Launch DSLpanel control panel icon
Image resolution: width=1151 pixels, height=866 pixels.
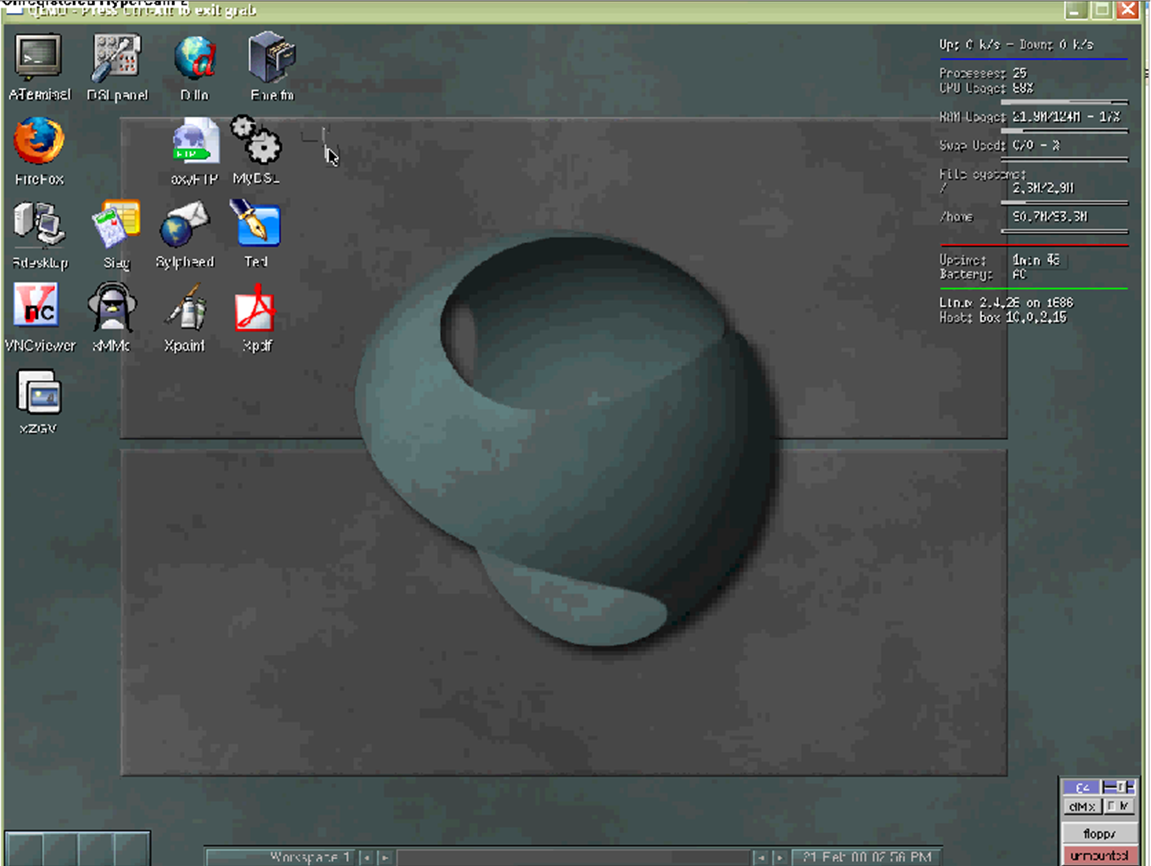[x=116, y=58]
